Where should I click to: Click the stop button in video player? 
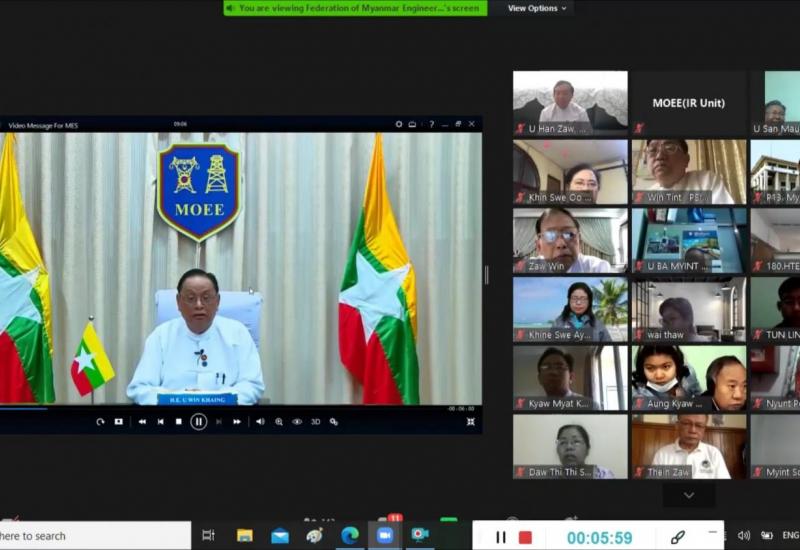pos(179,422)
